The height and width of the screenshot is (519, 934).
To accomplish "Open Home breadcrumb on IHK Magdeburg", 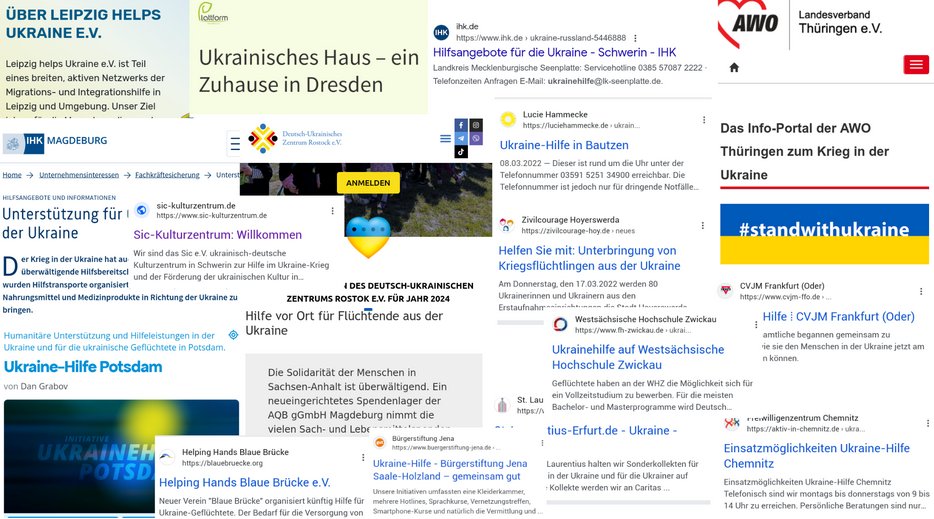I will click(12, 175).
